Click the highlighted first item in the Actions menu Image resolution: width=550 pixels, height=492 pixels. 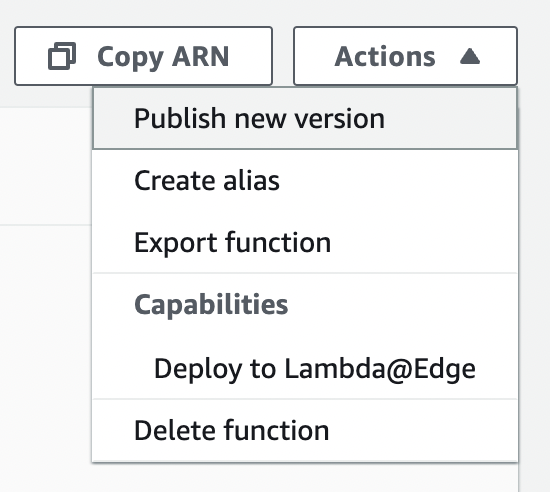coord(305,119)
